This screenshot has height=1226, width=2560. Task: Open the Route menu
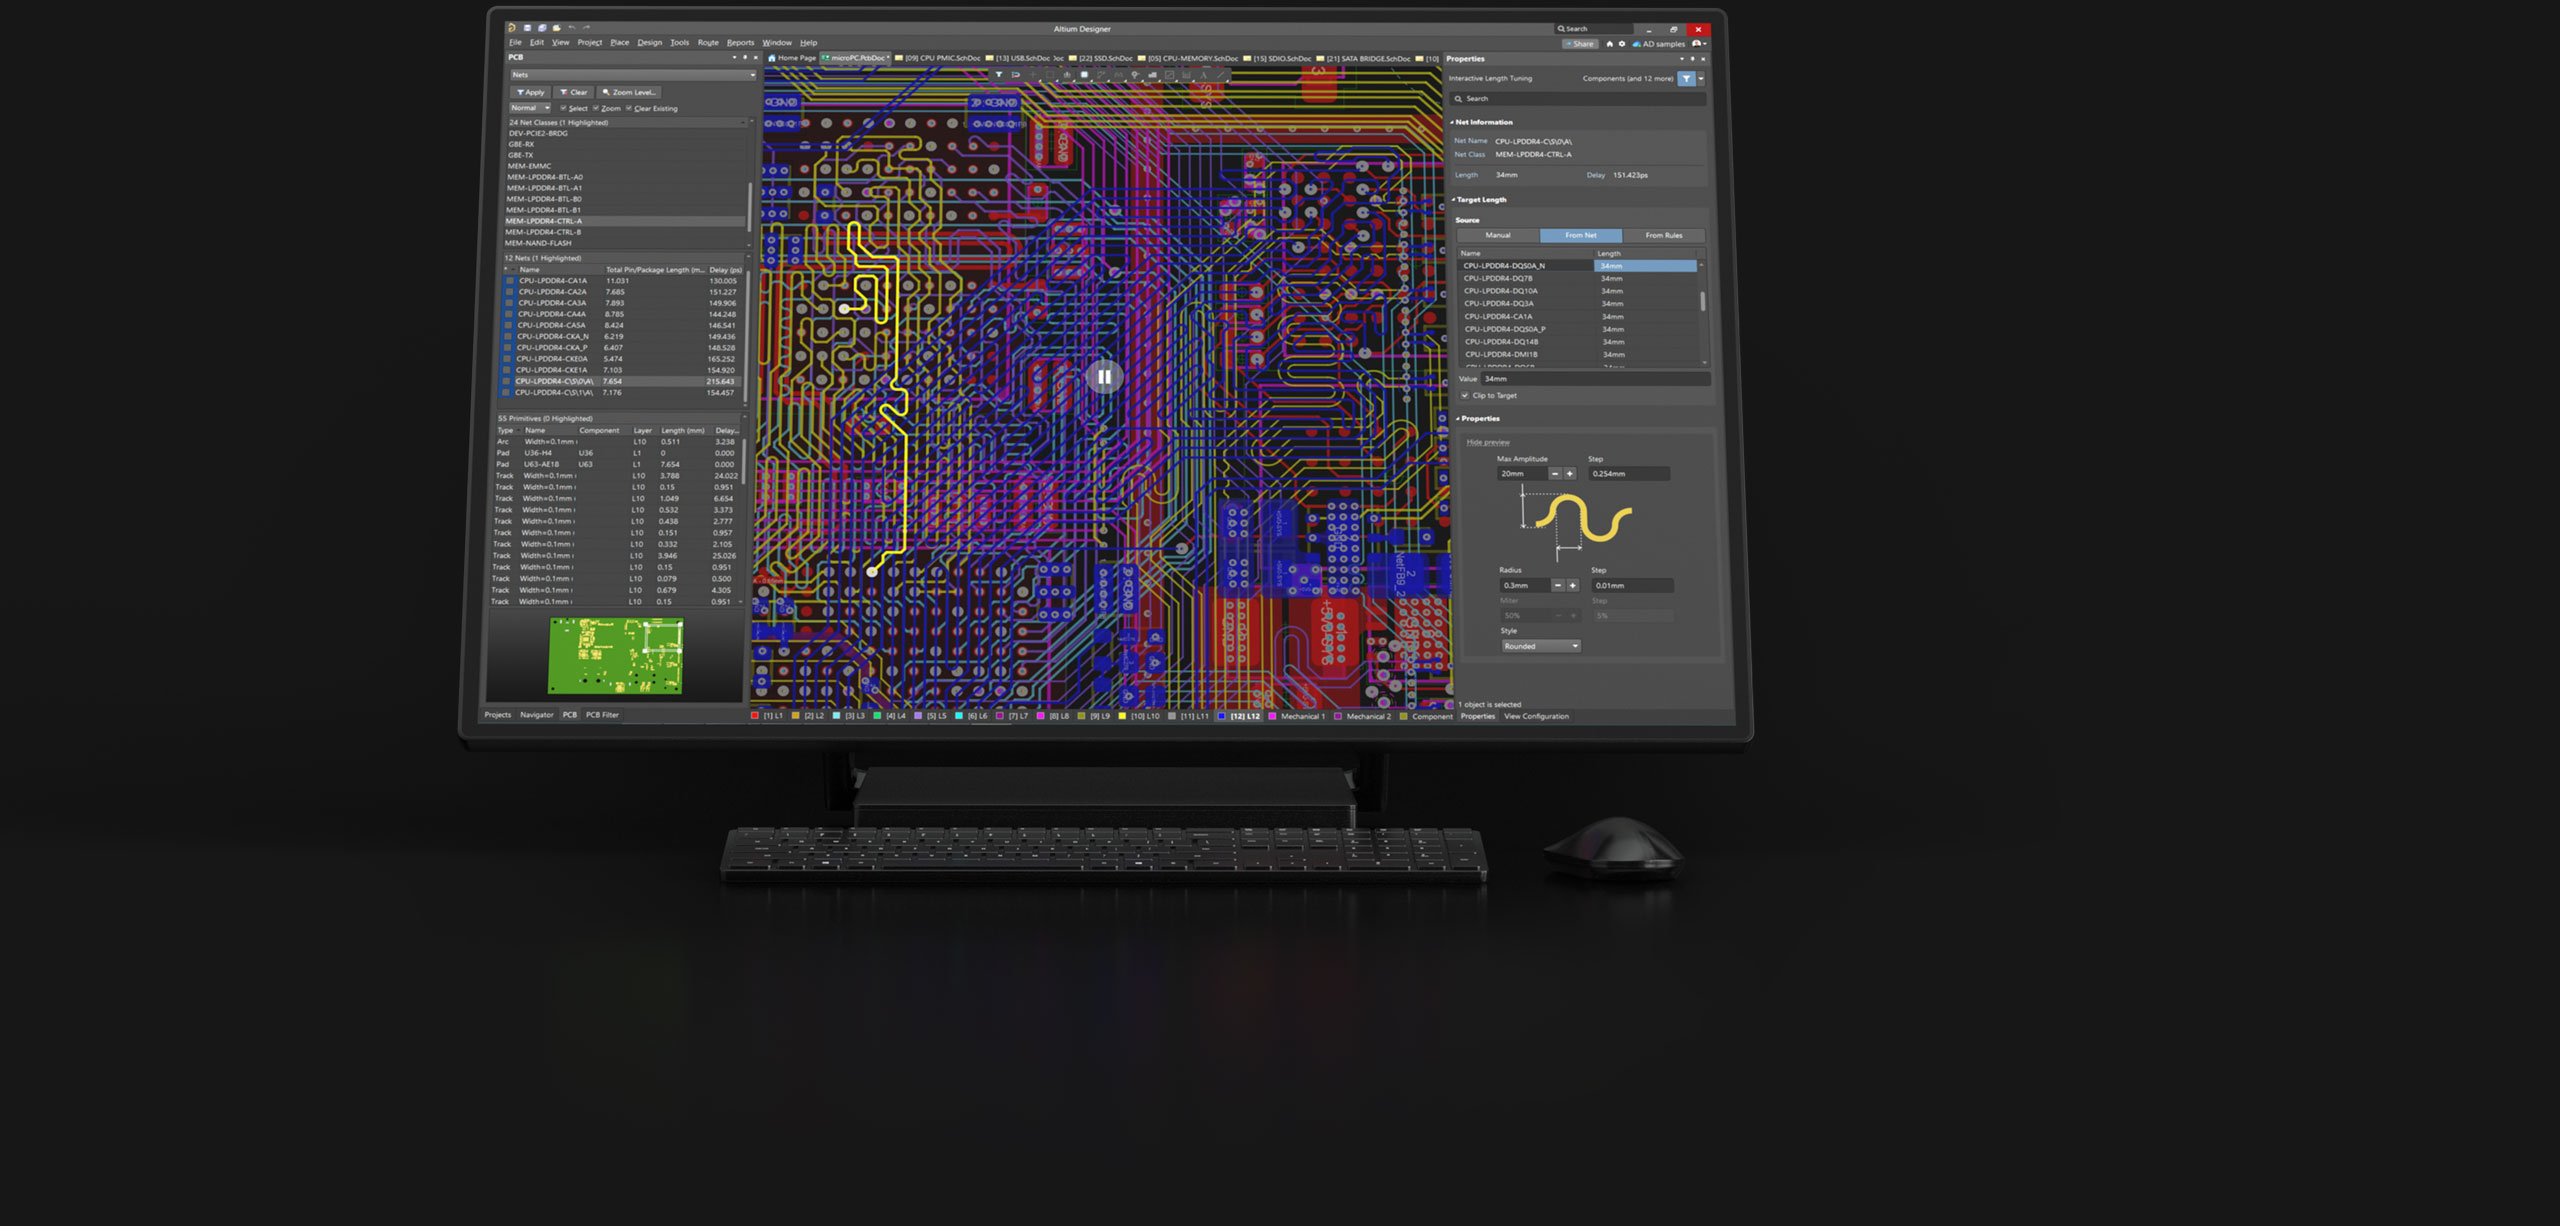click(708, 43)
